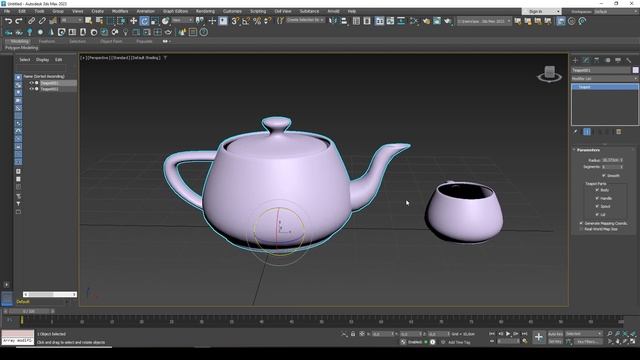The height and width of the screenshot is (360, 640).
Task: Collapse the Parameters rollout
Action: (588, 150)
